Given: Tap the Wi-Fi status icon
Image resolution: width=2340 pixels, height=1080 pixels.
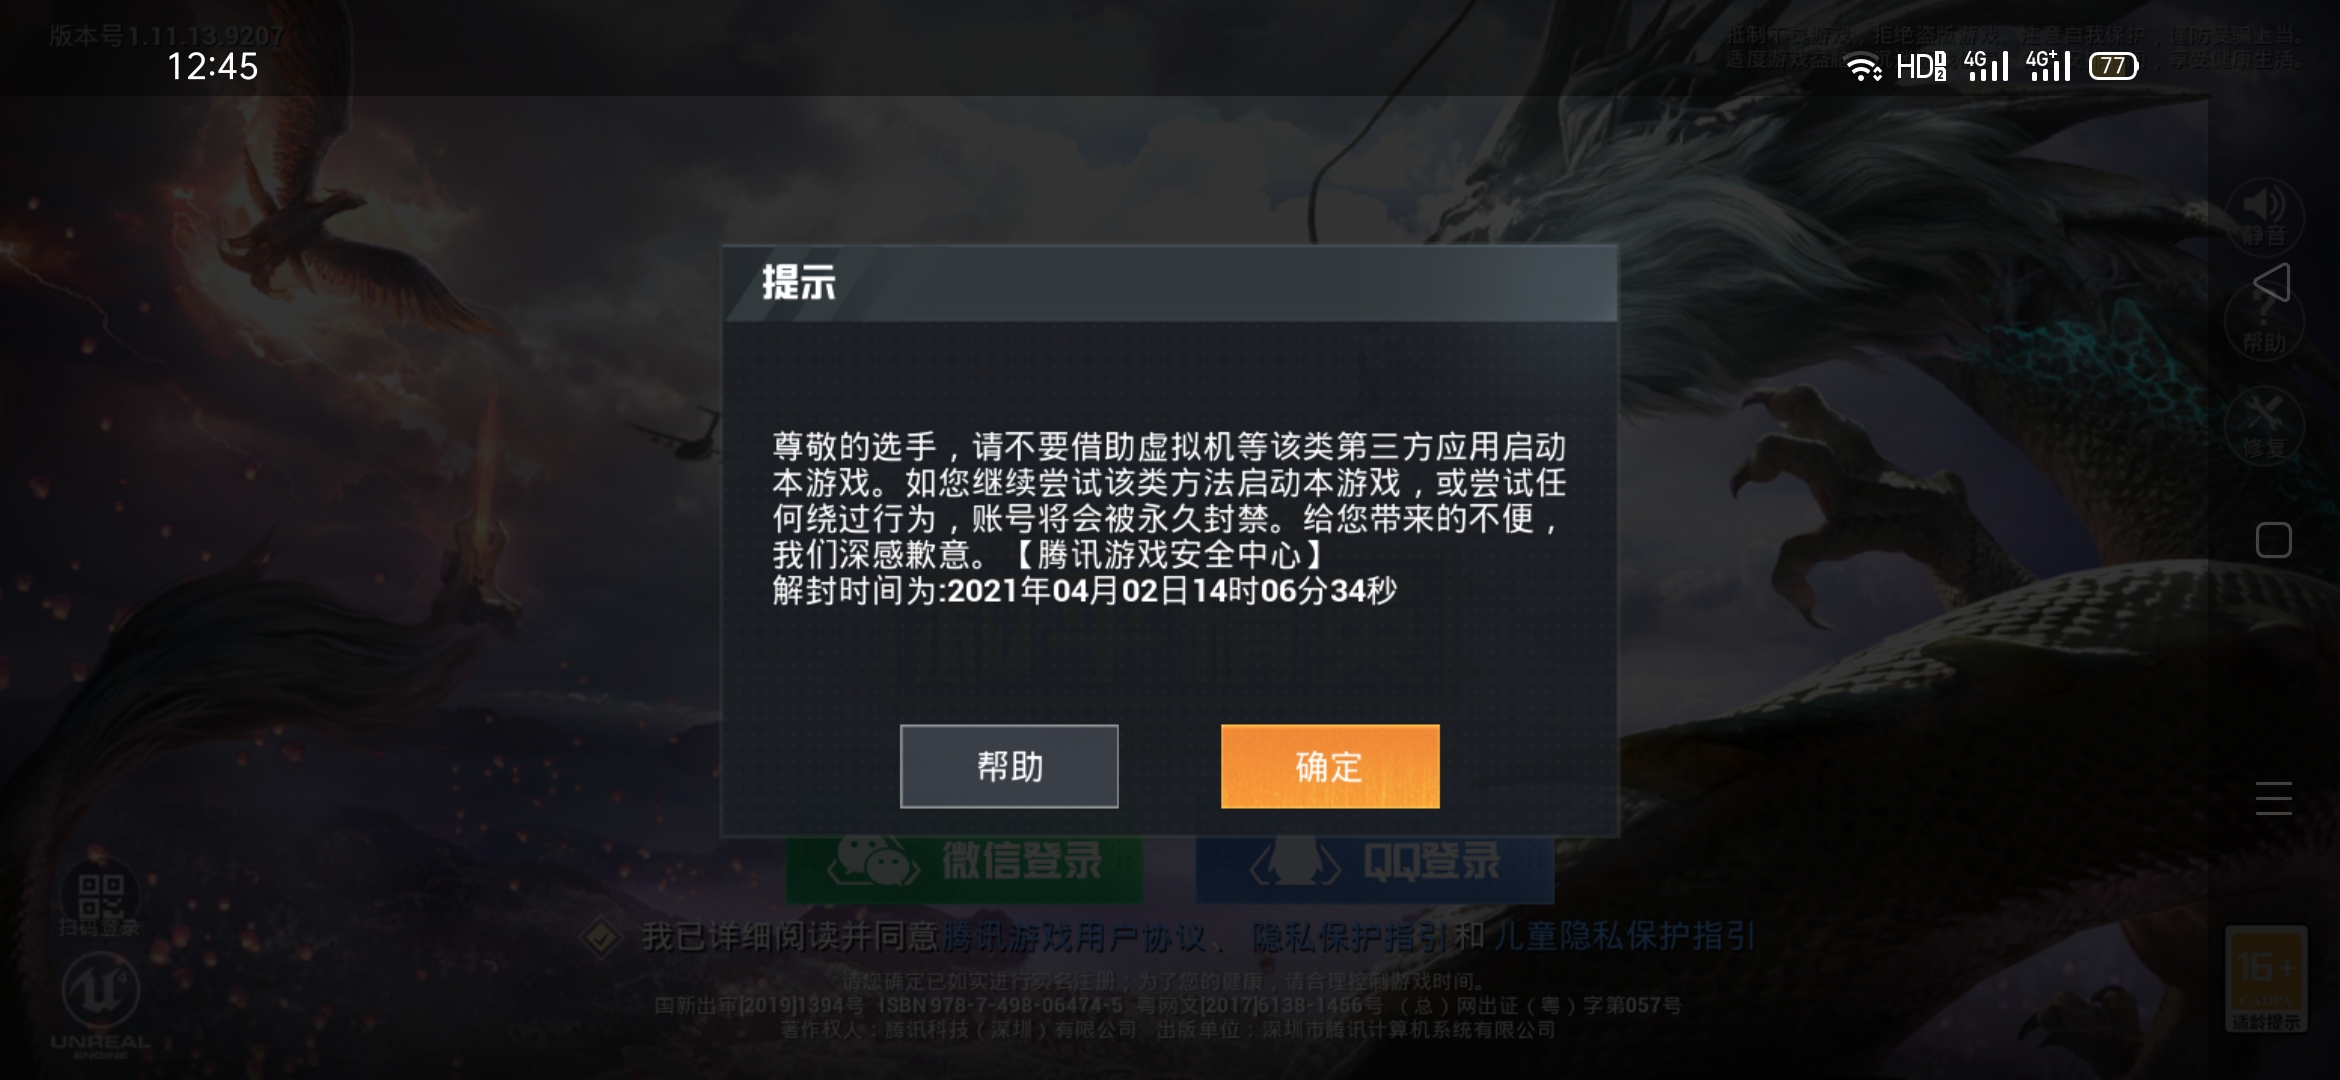Looking at the screenshot, I should 1863,67.
